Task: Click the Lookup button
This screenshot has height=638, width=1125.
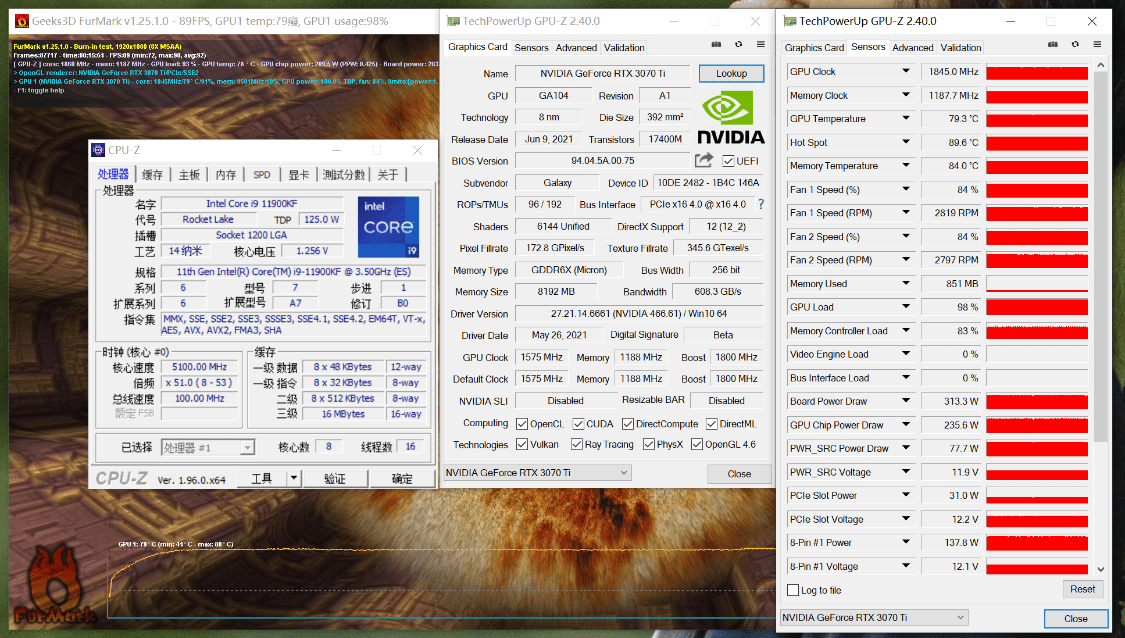Action: click(x=731, y=73)
